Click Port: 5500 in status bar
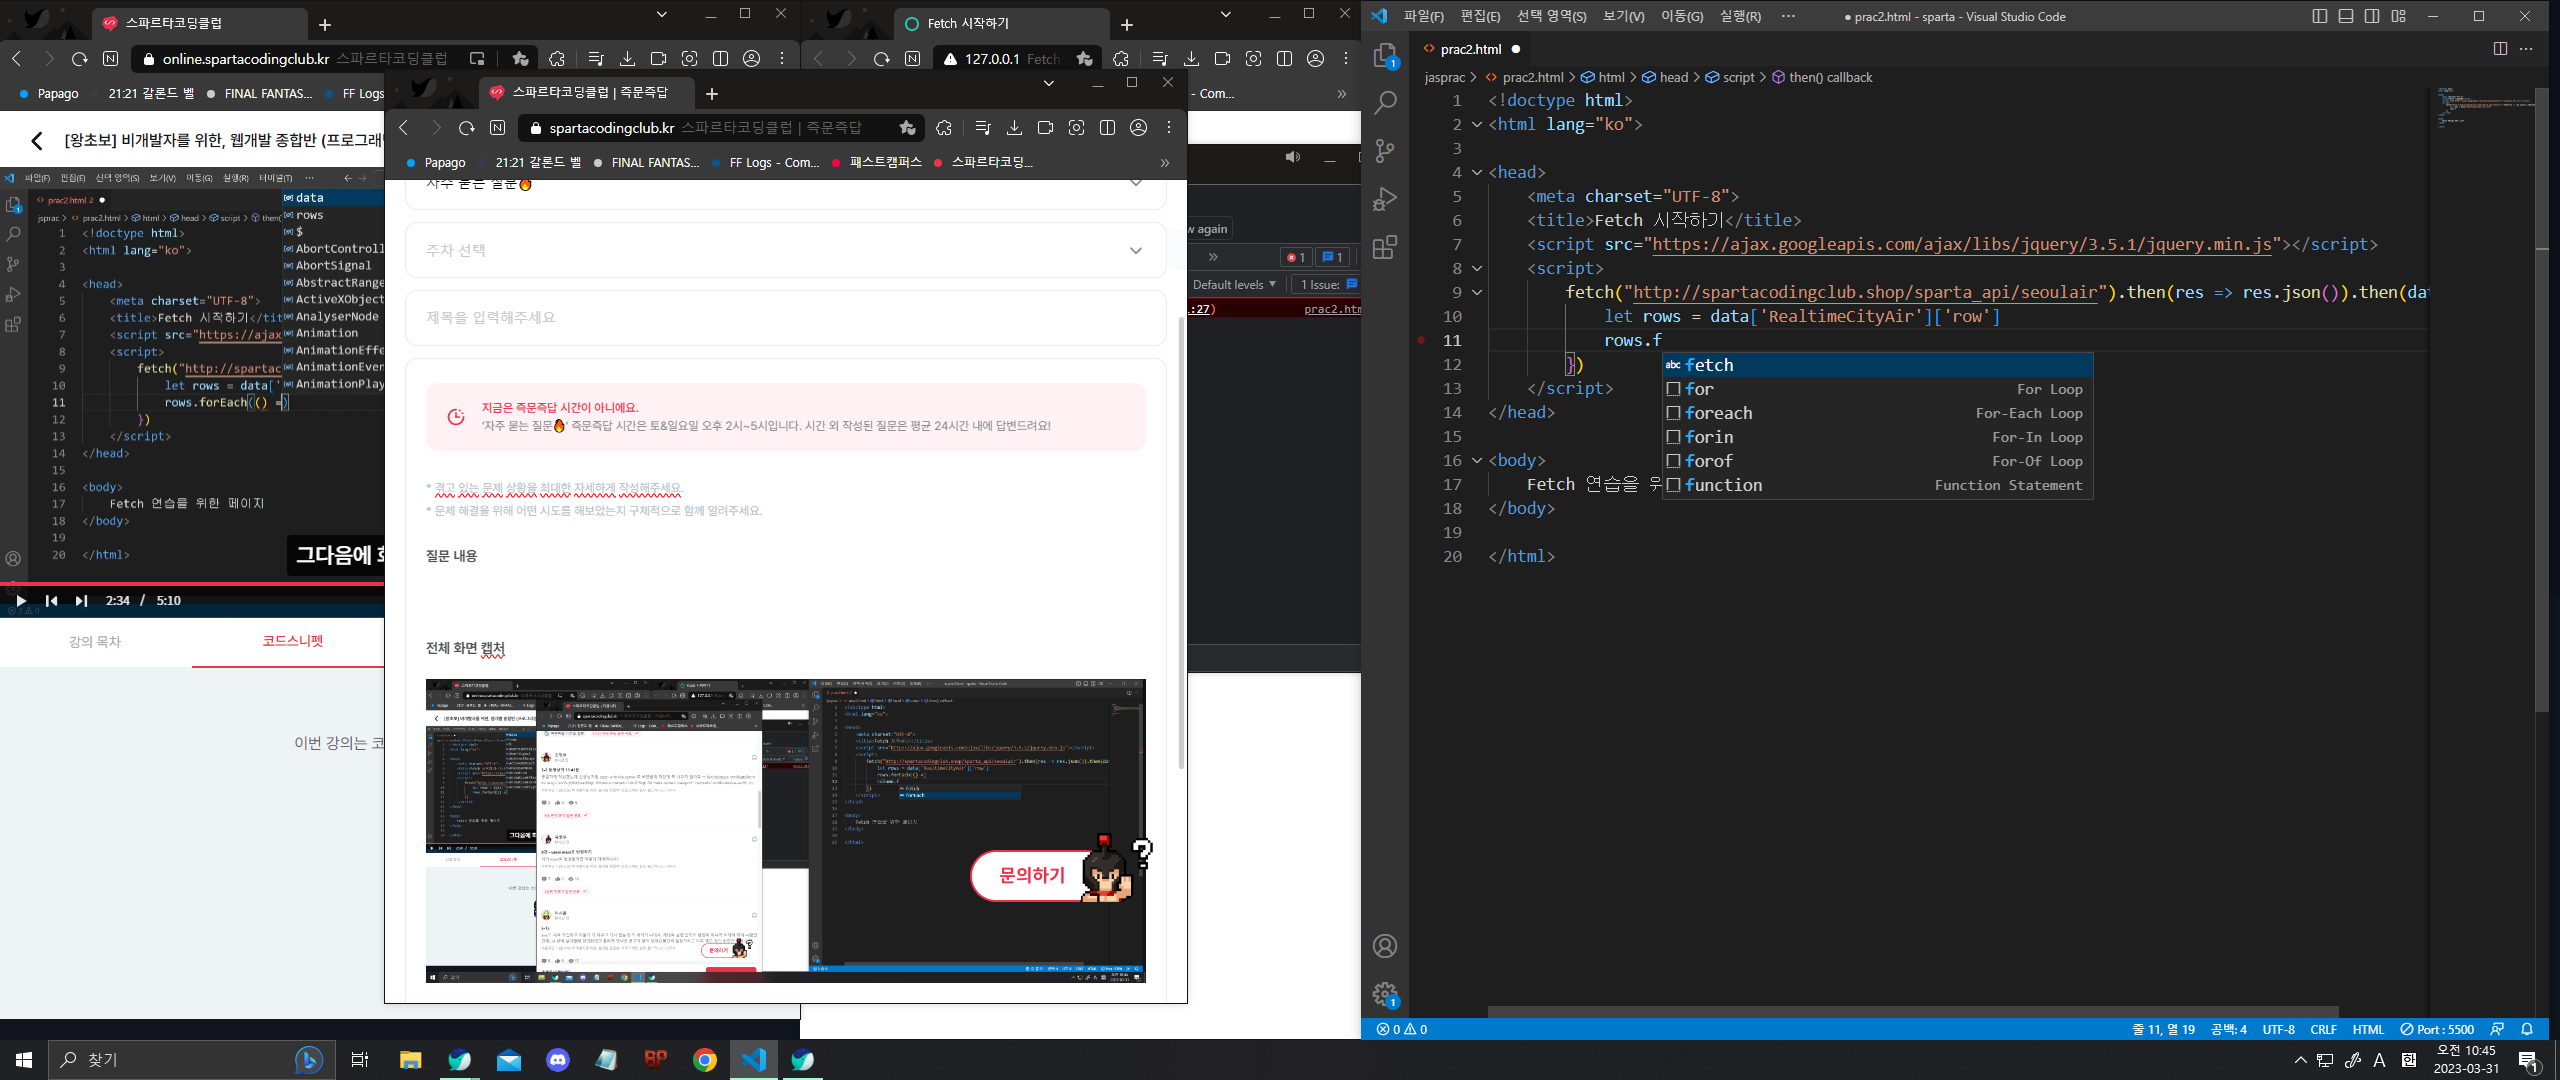 pyautogui.click(x=2437, y=1029)
